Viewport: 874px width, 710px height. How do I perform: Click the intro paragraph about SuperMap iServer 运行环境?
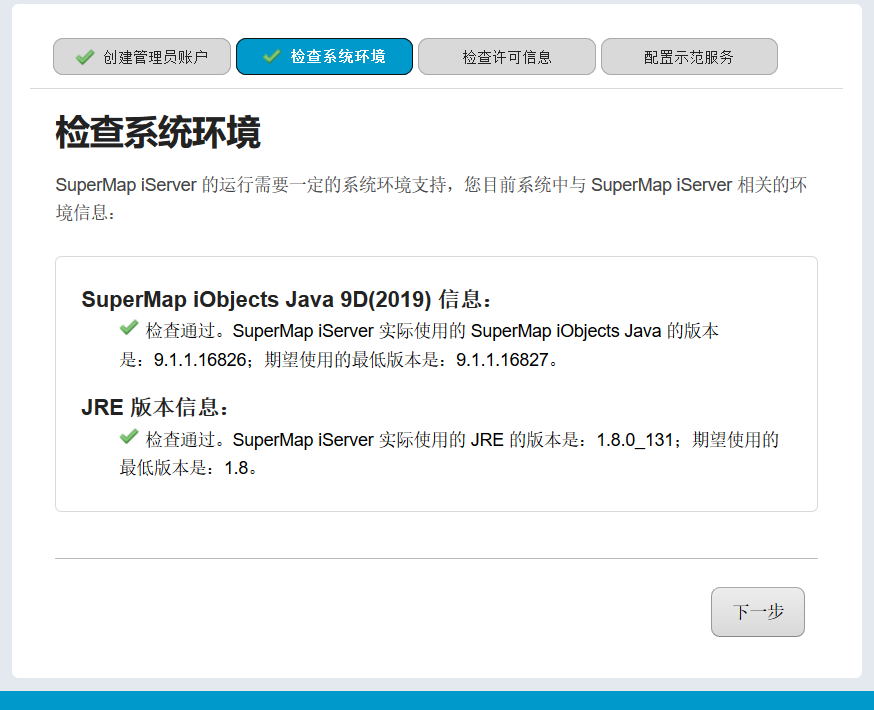[431, 198]
